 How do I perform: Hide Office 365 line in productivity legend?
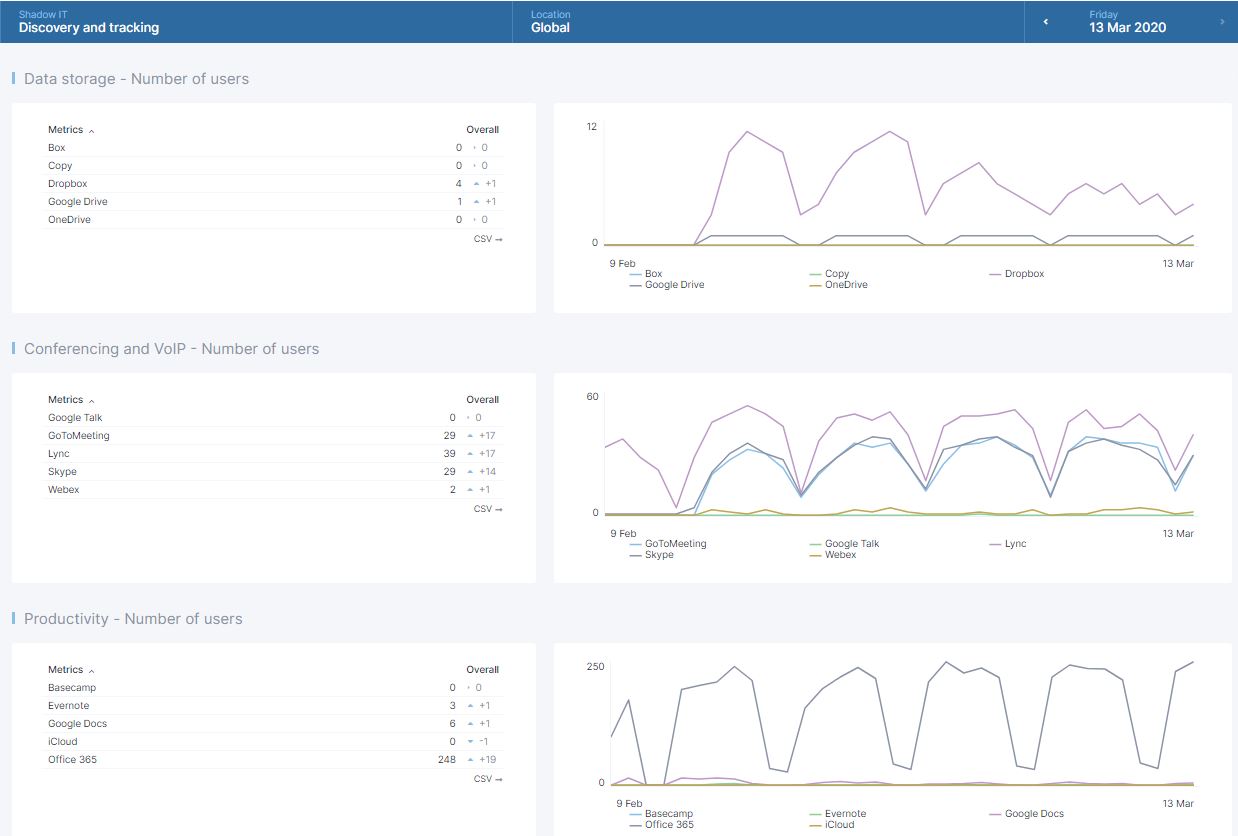click(668, 825)
